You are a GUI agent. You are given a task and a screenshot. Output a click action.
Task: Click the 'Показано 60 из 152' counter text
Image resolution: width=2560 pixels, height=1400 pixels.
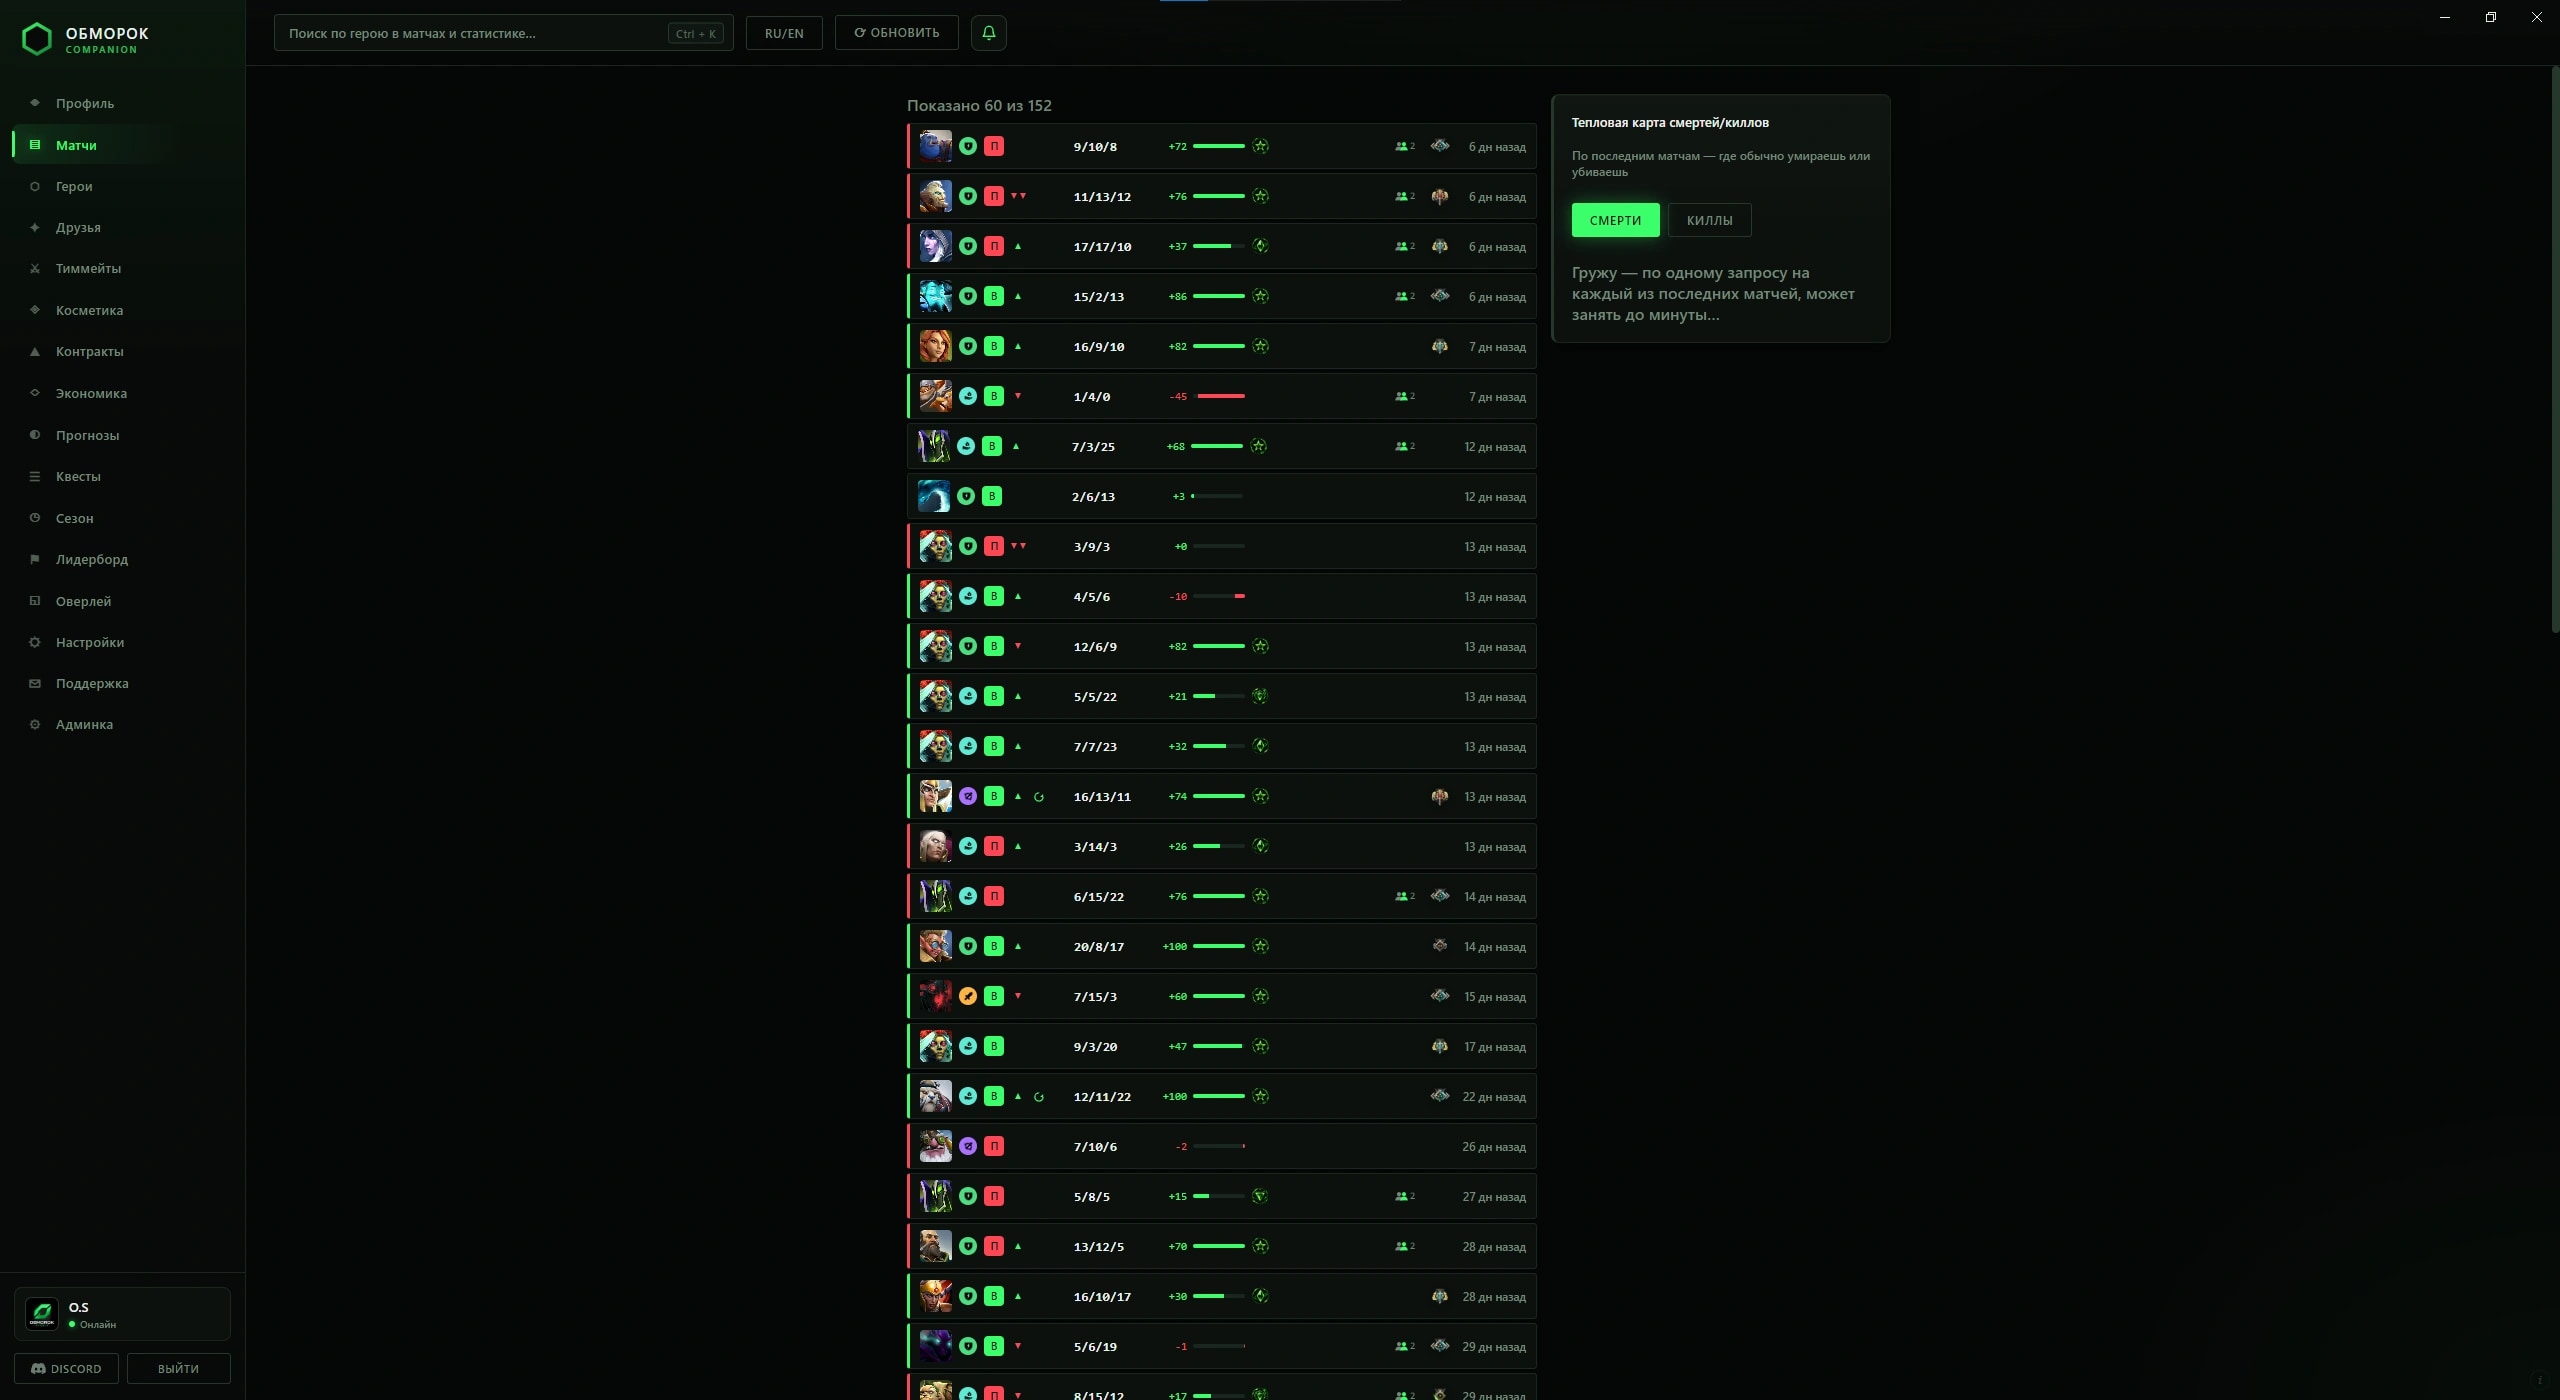point(979,105)
